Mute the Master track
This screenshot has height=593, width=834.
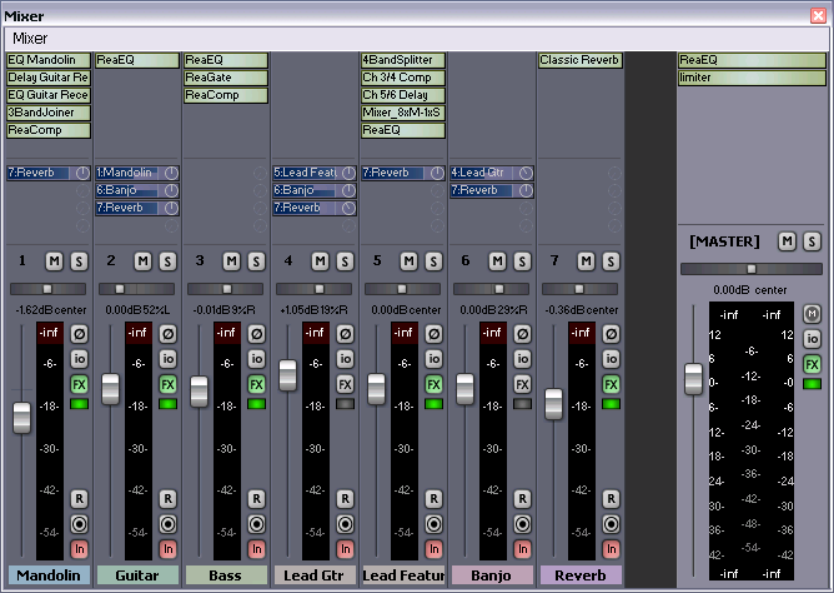pos(787,241)
